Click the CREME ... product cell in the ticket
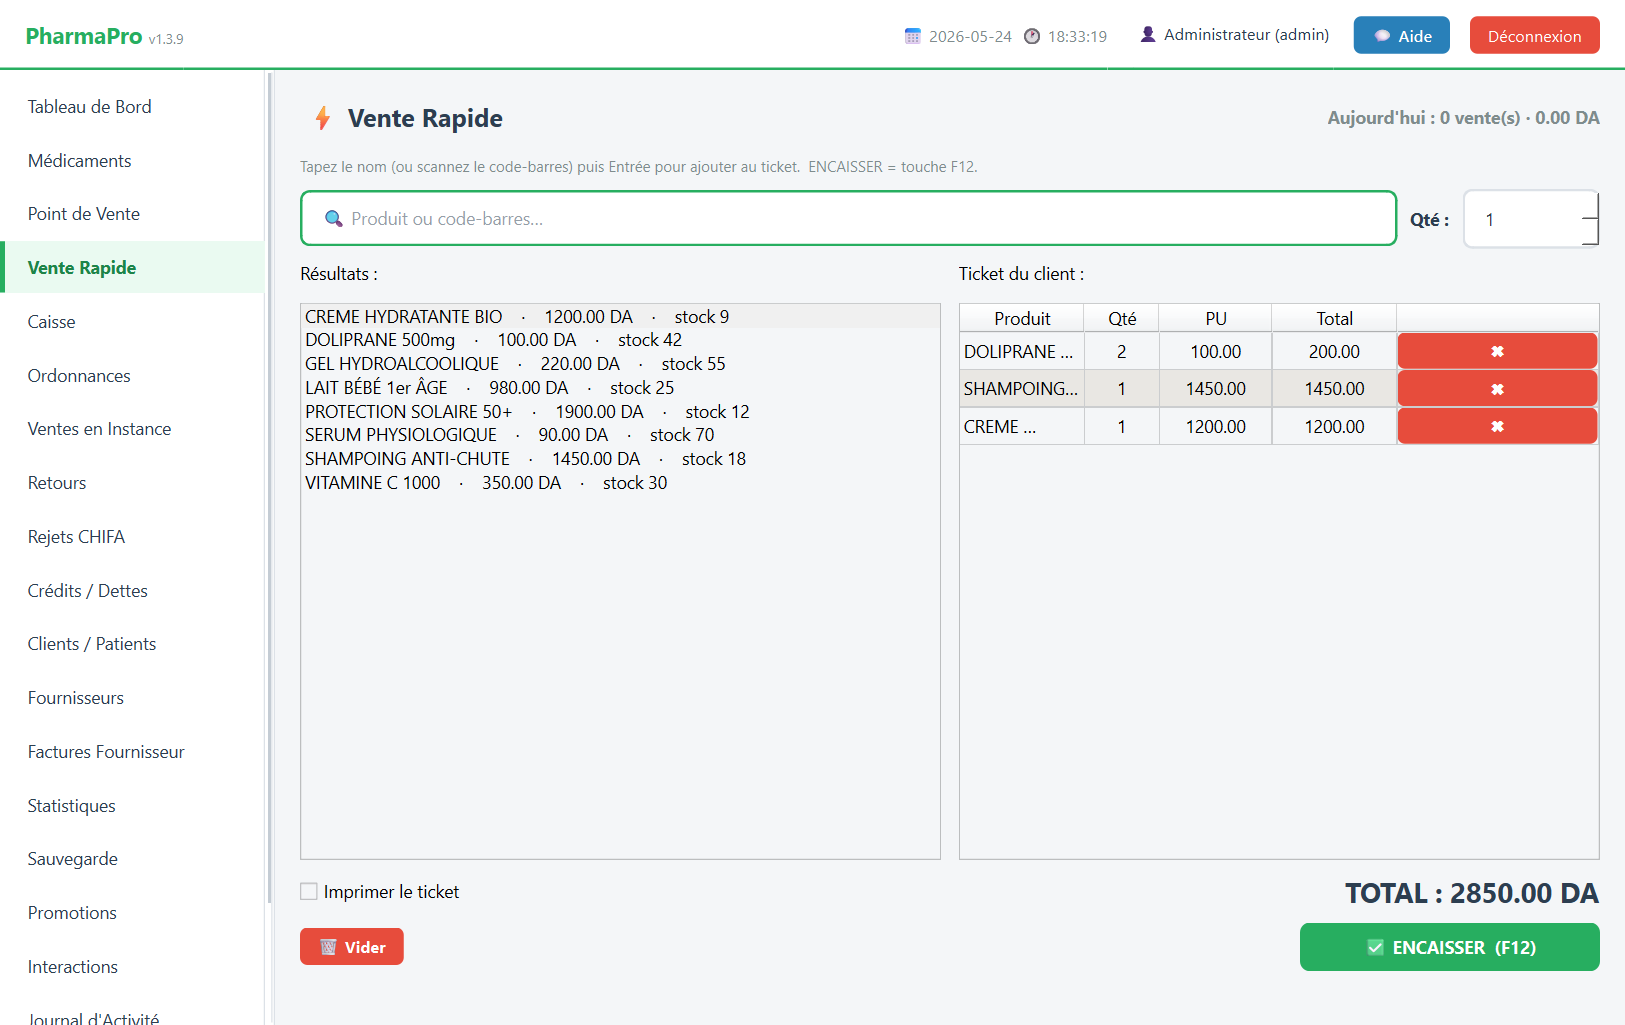 pos(1022,427)
